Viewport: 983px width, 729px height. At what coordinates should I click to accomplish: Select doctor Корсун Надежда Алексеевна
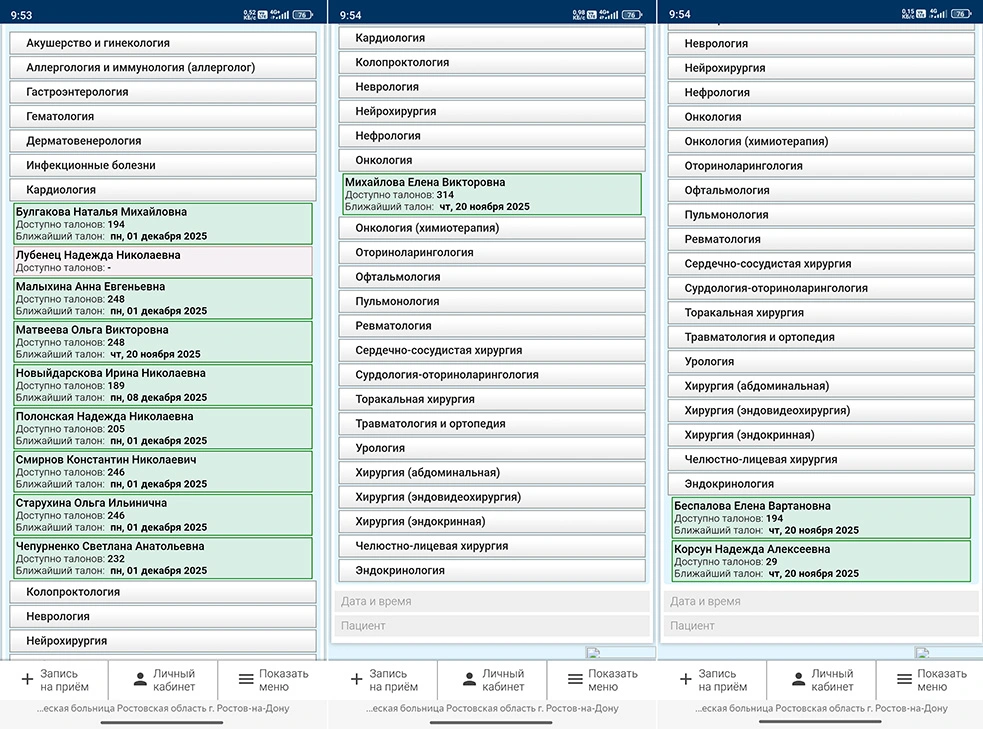point(821,561)
